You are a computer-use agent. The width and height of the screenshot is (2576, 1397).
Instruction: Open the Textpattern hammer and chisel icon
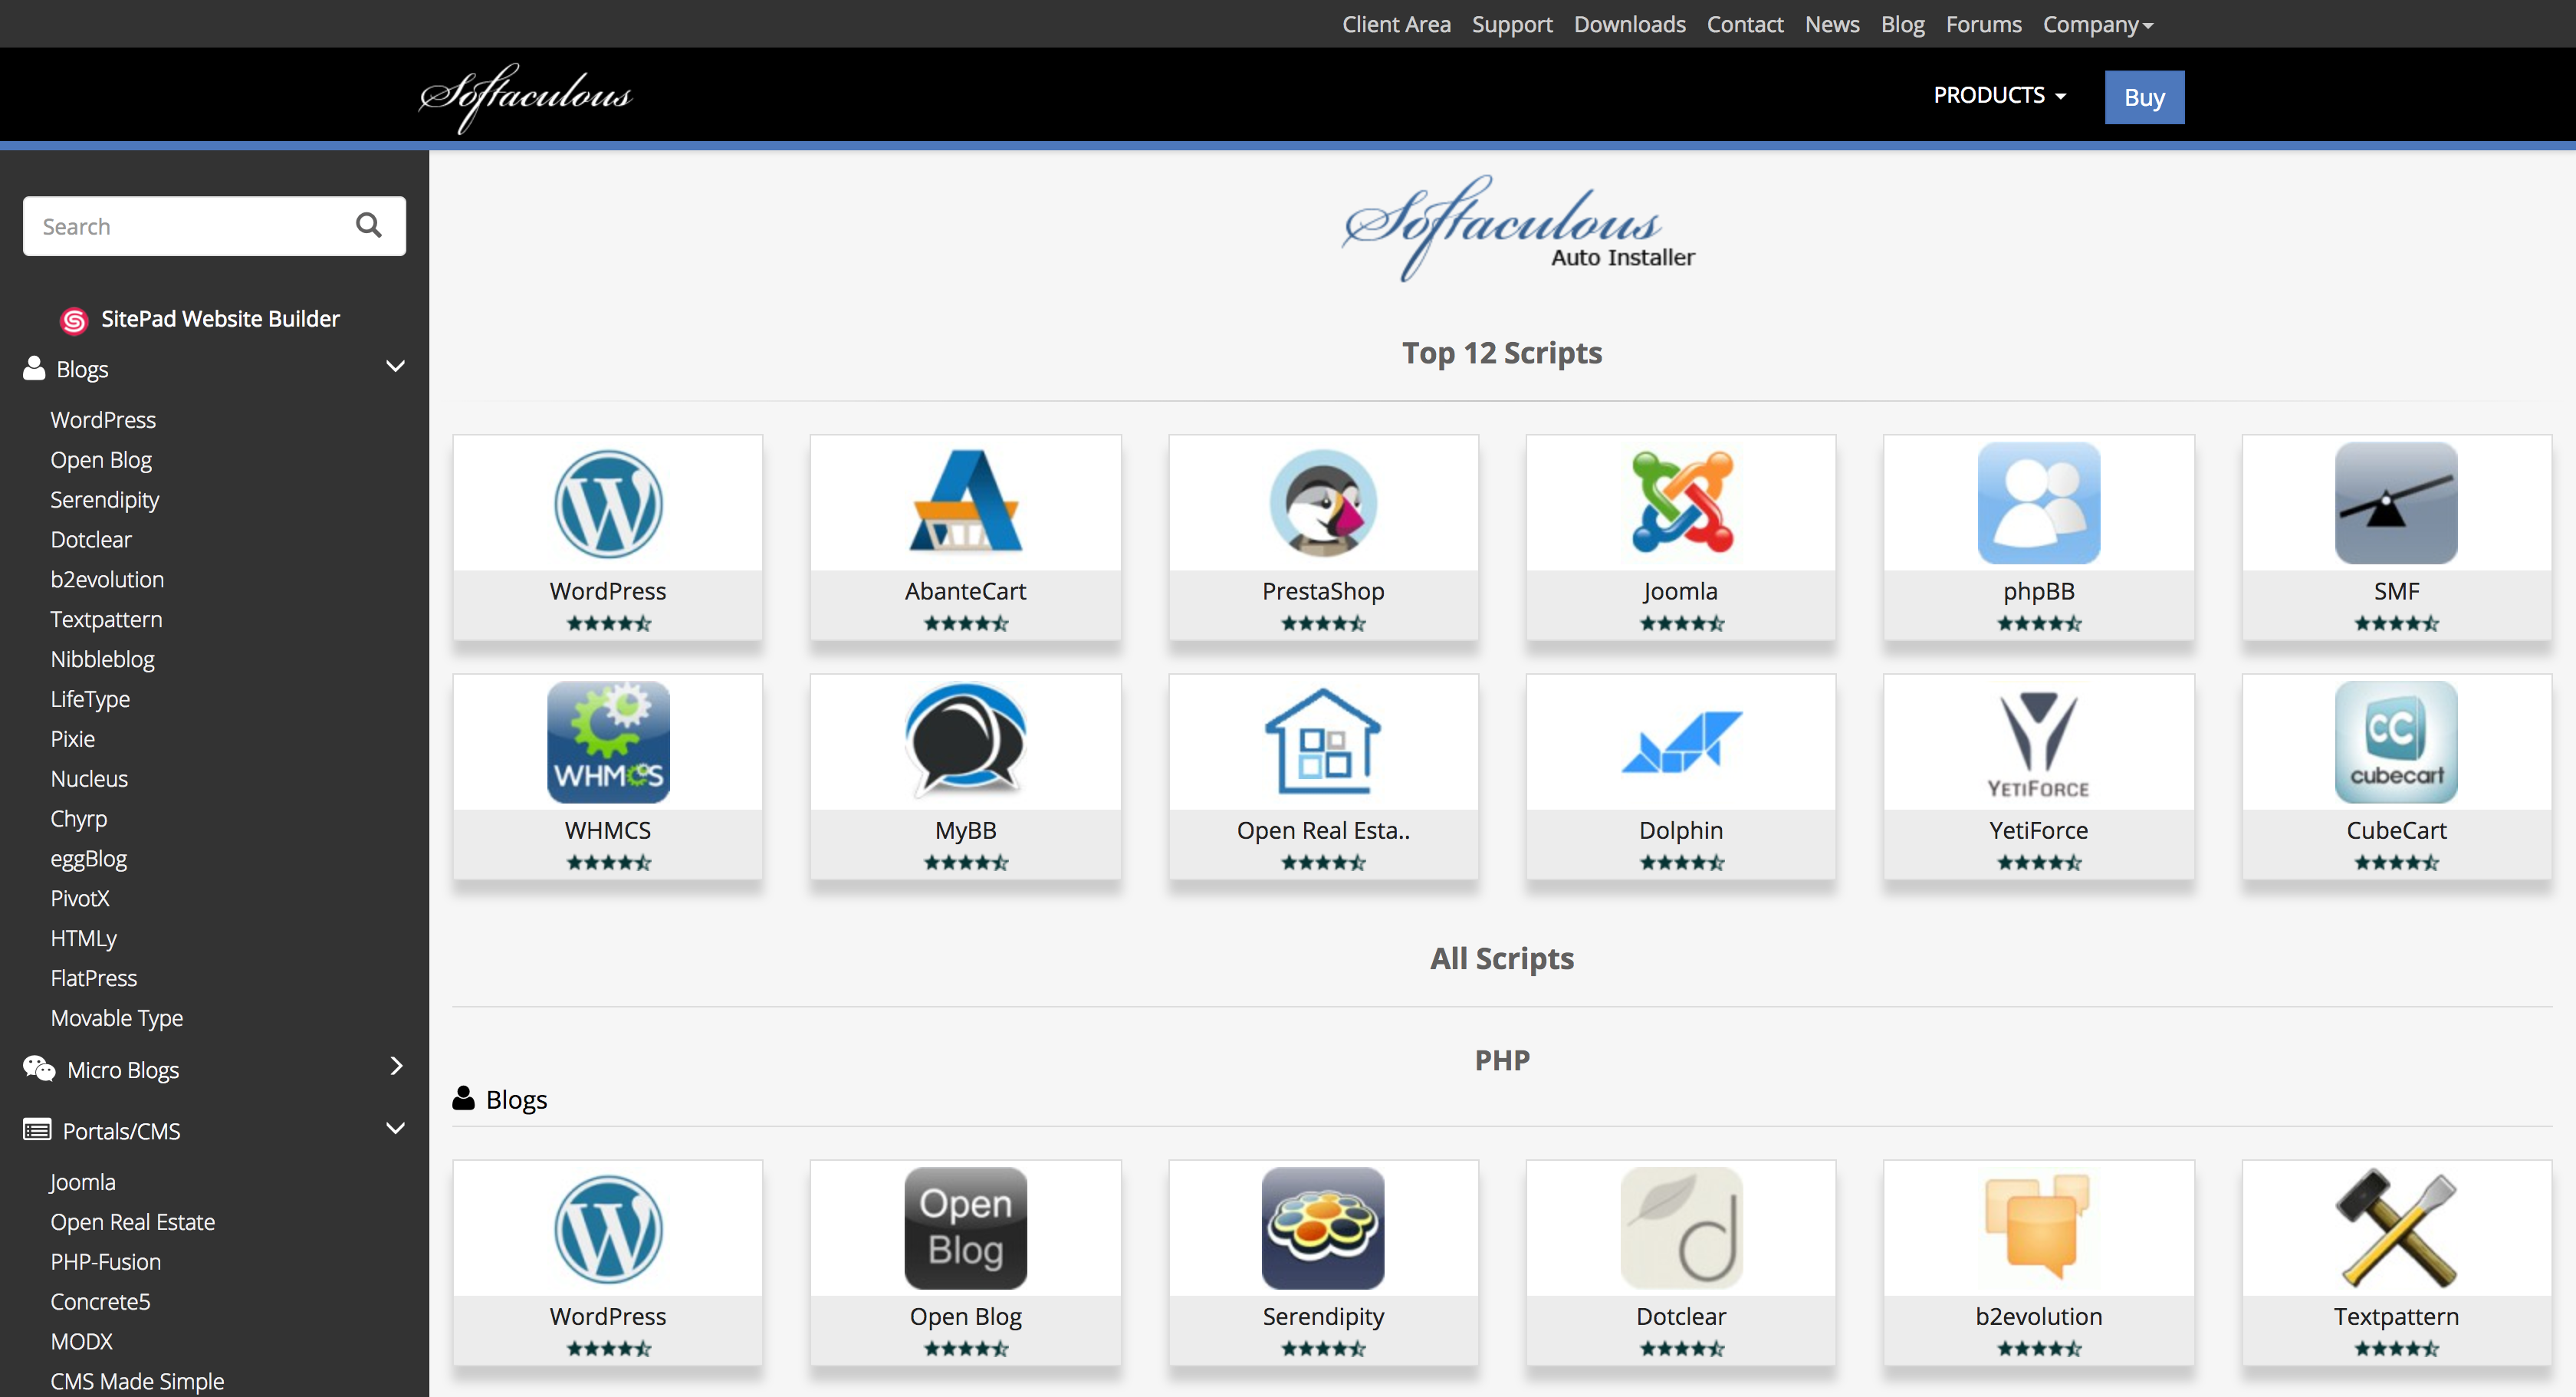[2396, 1228]
